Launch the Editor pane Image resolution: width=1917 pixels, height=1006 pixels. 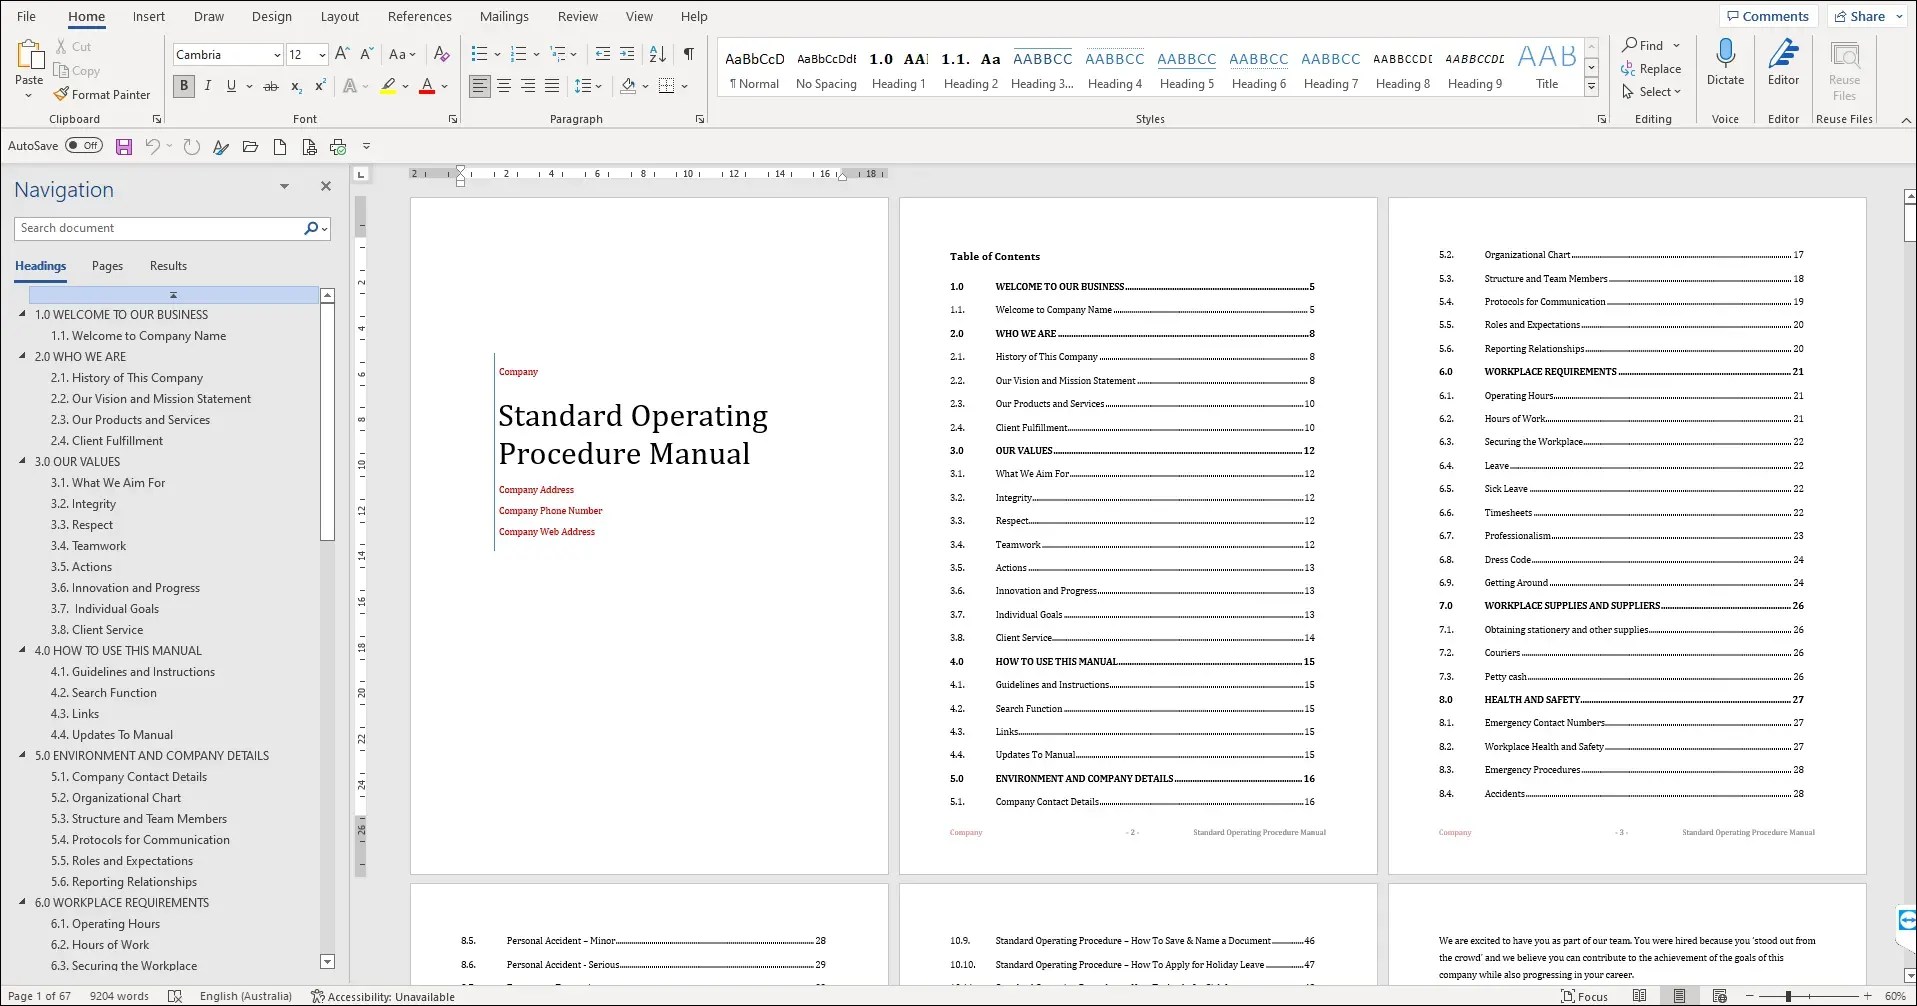(x=1783, y=60)
